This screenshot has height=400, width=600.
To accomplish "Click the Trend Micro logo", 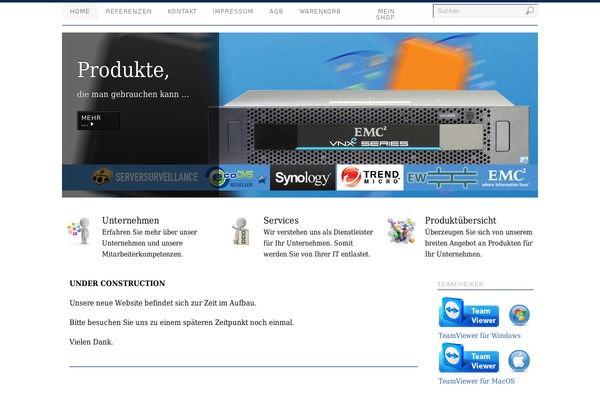I will pos(370,178).
